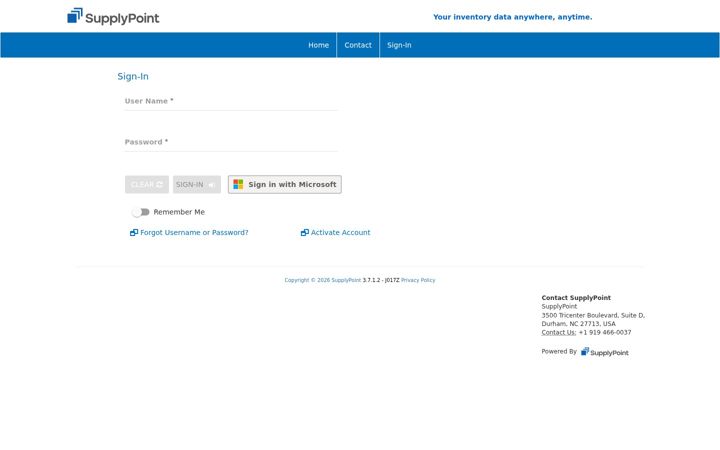
Task: Open the Activate Account link
Action: pyautogui.click(x=340, y=233)
